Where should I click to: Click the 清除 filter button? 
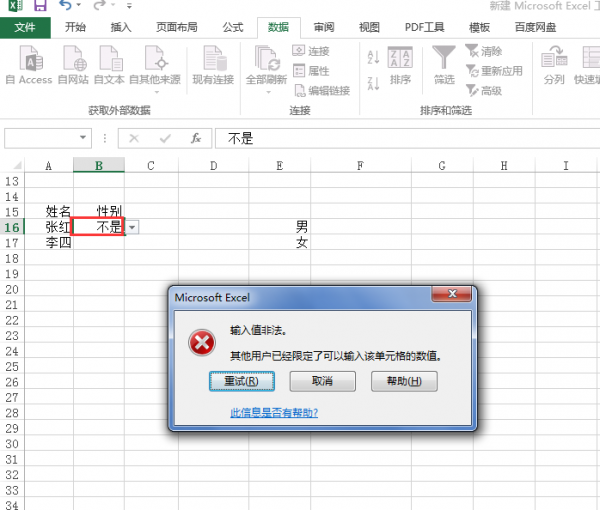point(484,51)
